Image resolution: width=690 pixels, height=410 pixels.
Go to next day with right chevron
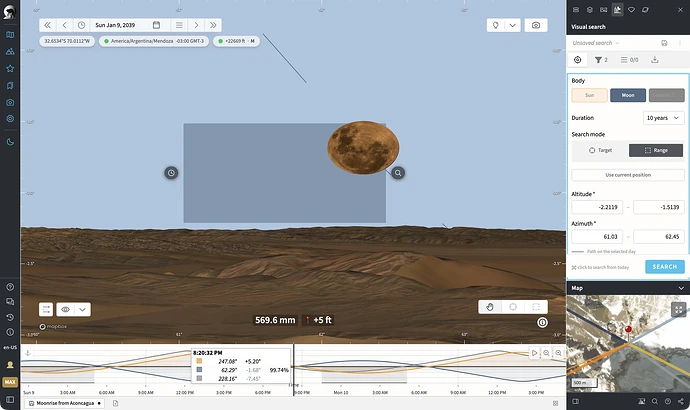tap(196, 25)
